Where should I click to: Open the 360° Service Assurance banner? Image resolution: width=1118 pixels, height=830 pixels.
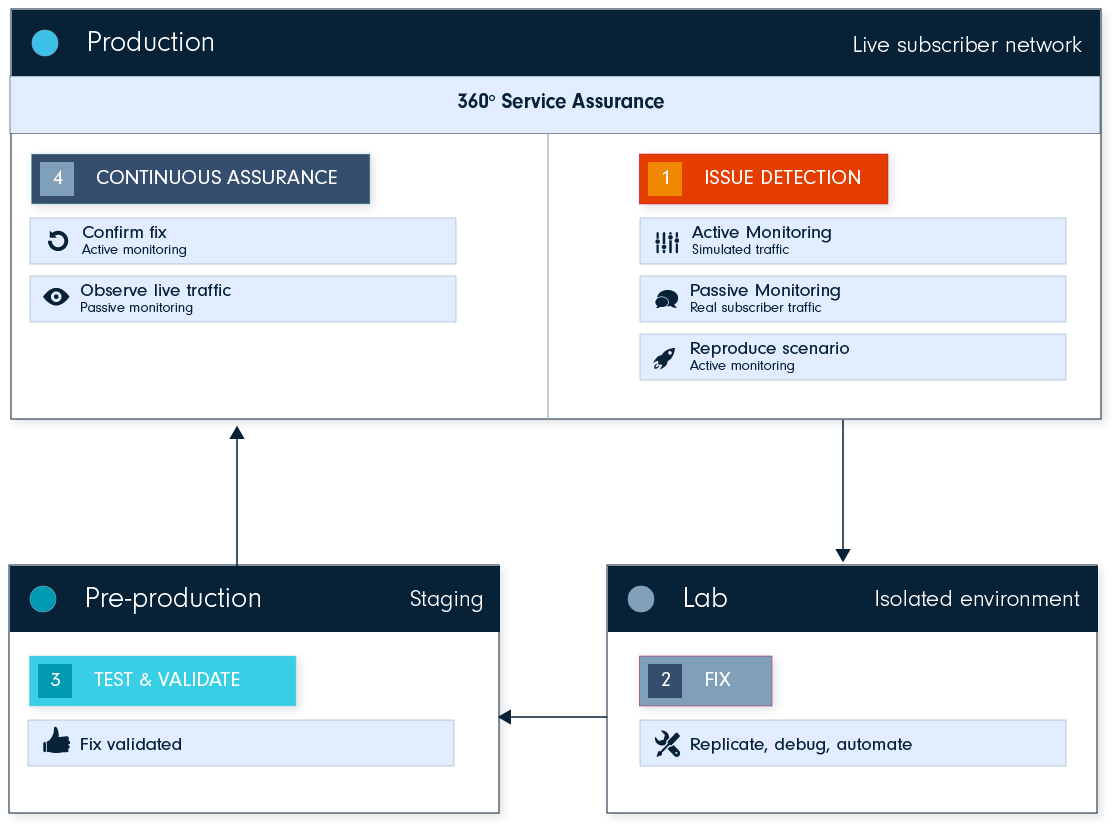[560, 102]
